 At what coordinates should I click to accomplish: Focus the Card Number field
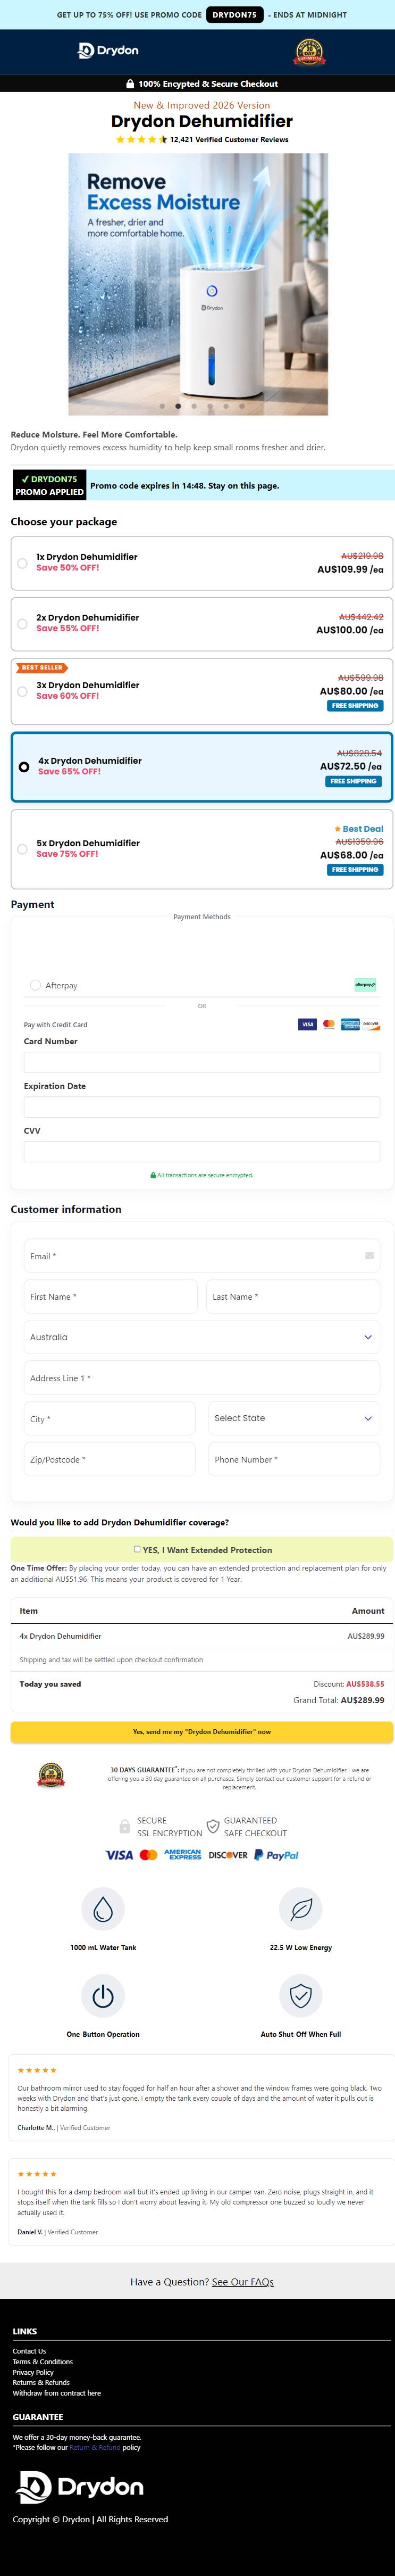coord(202,1062)
